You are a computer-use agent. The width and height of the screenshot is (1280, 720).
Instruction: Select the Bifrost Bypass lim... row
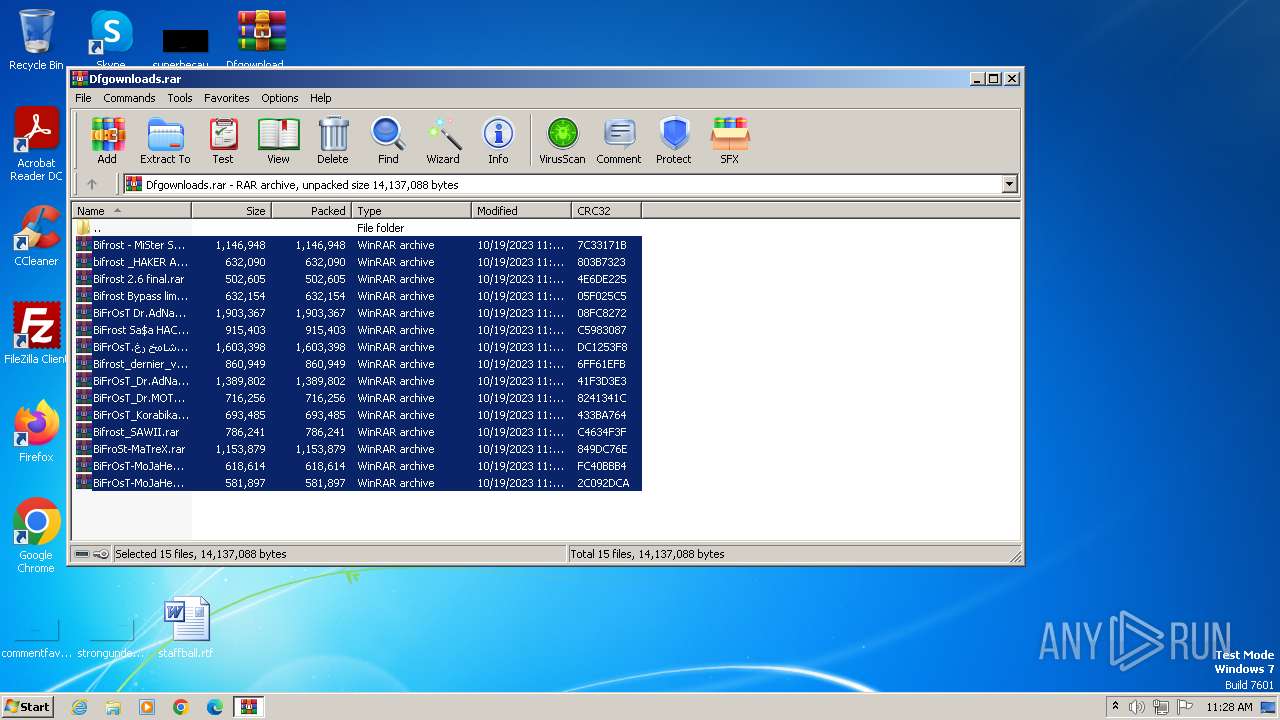357,296
